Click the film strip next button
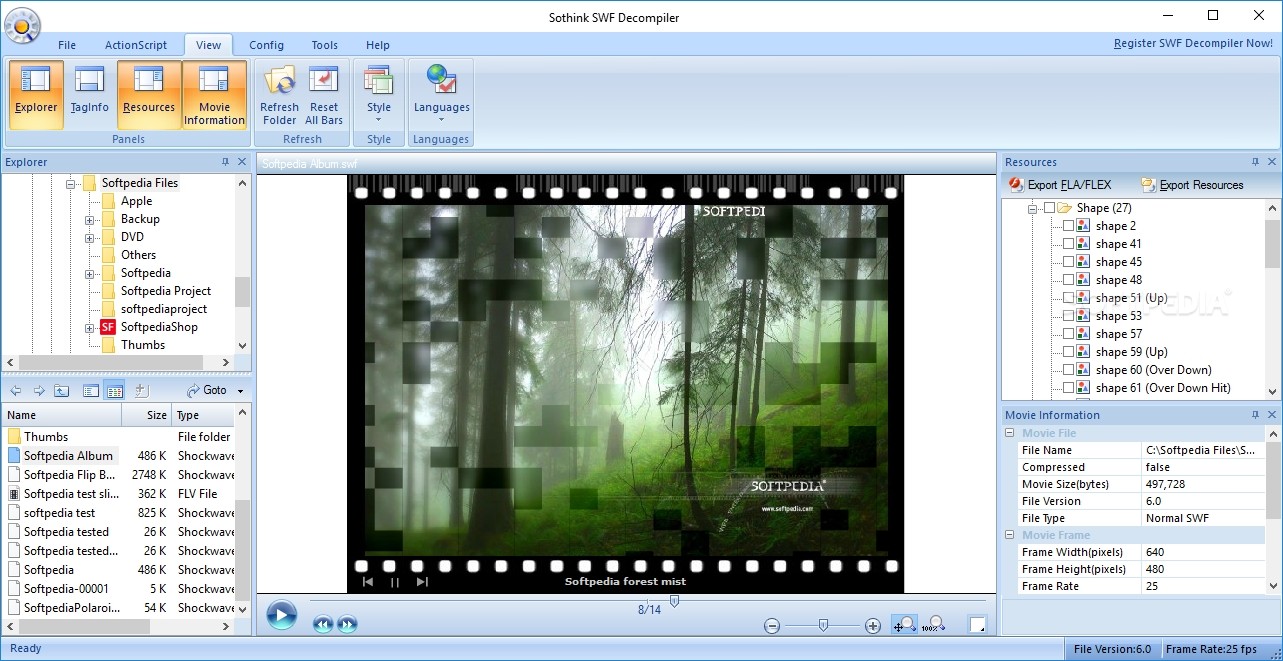The width and height of the screenshot is (1283, 661). point(422,582)
